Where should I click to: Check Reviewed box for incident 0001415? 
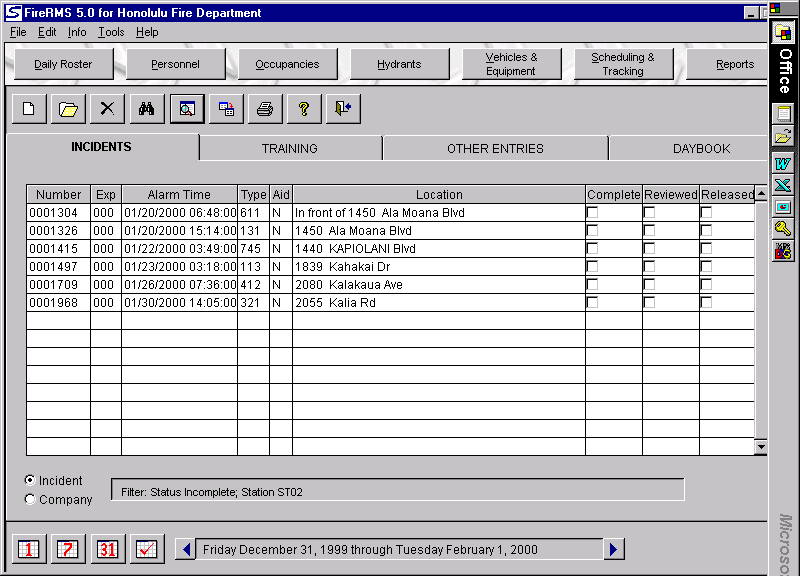click(649, 249)
